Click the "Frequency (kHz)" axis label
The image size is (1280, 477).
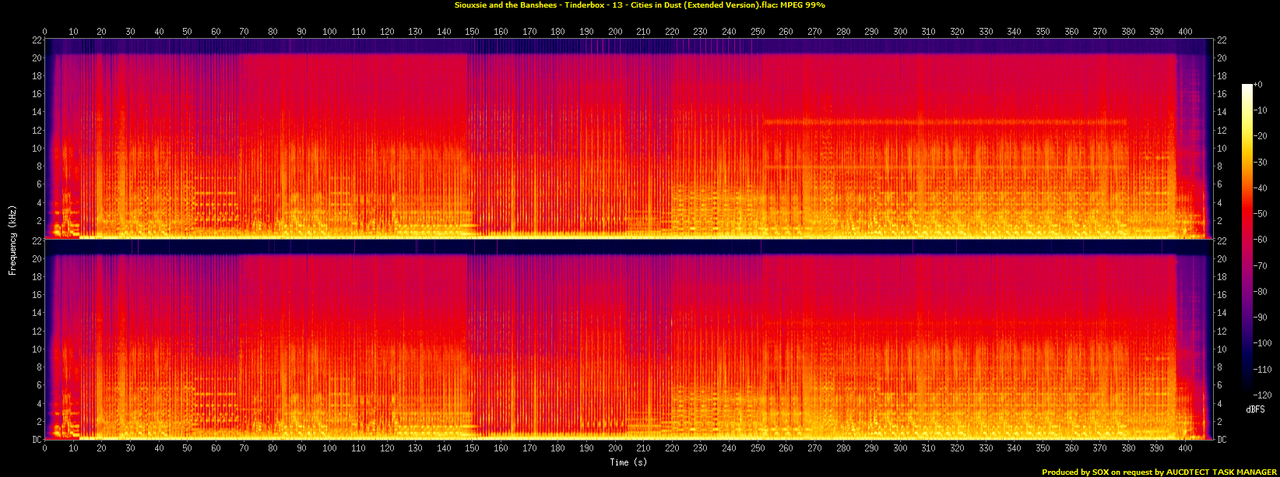11,238
